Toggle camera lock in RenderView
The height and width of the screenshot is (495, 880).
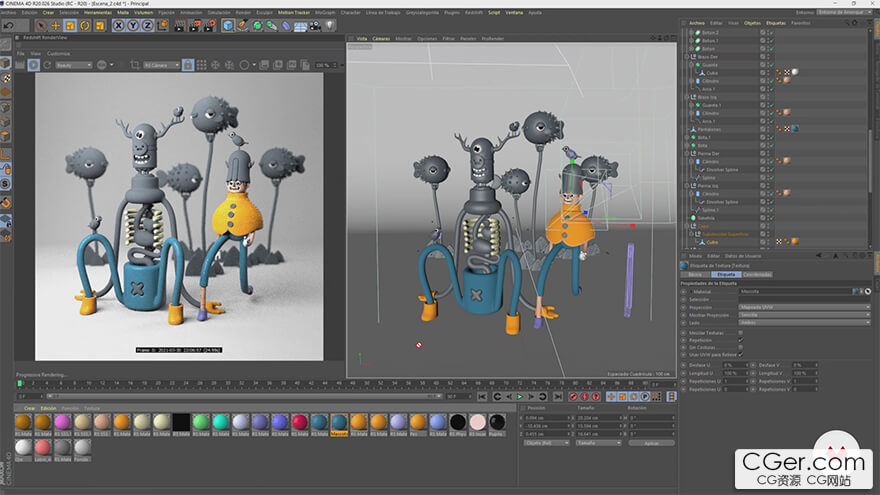point(188,65)
